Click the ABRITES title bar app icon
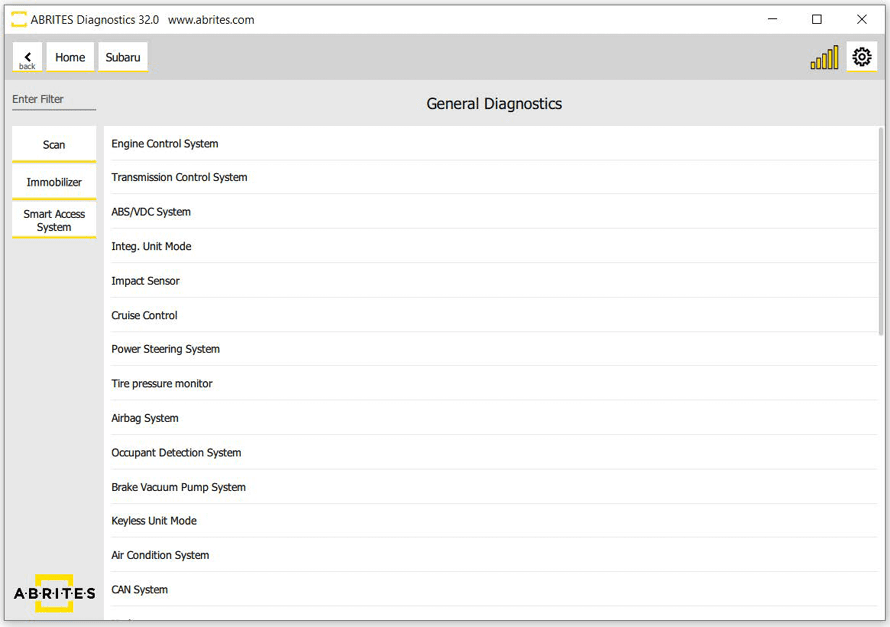This screenshot has height=627, width=890. pyautogui.click(x=18, y=19)
